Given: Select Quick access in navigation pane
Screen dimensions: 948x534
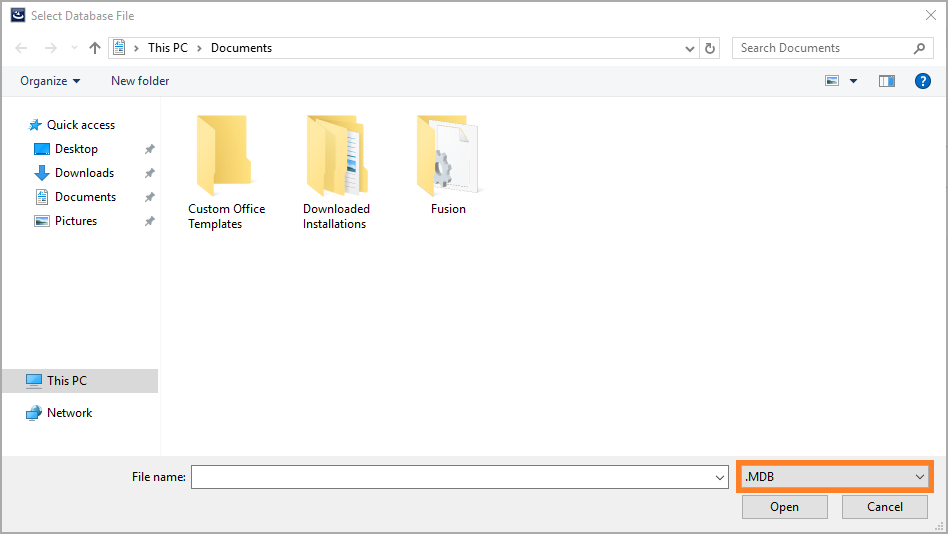Looking at the screenshot, I should (73, 125).
